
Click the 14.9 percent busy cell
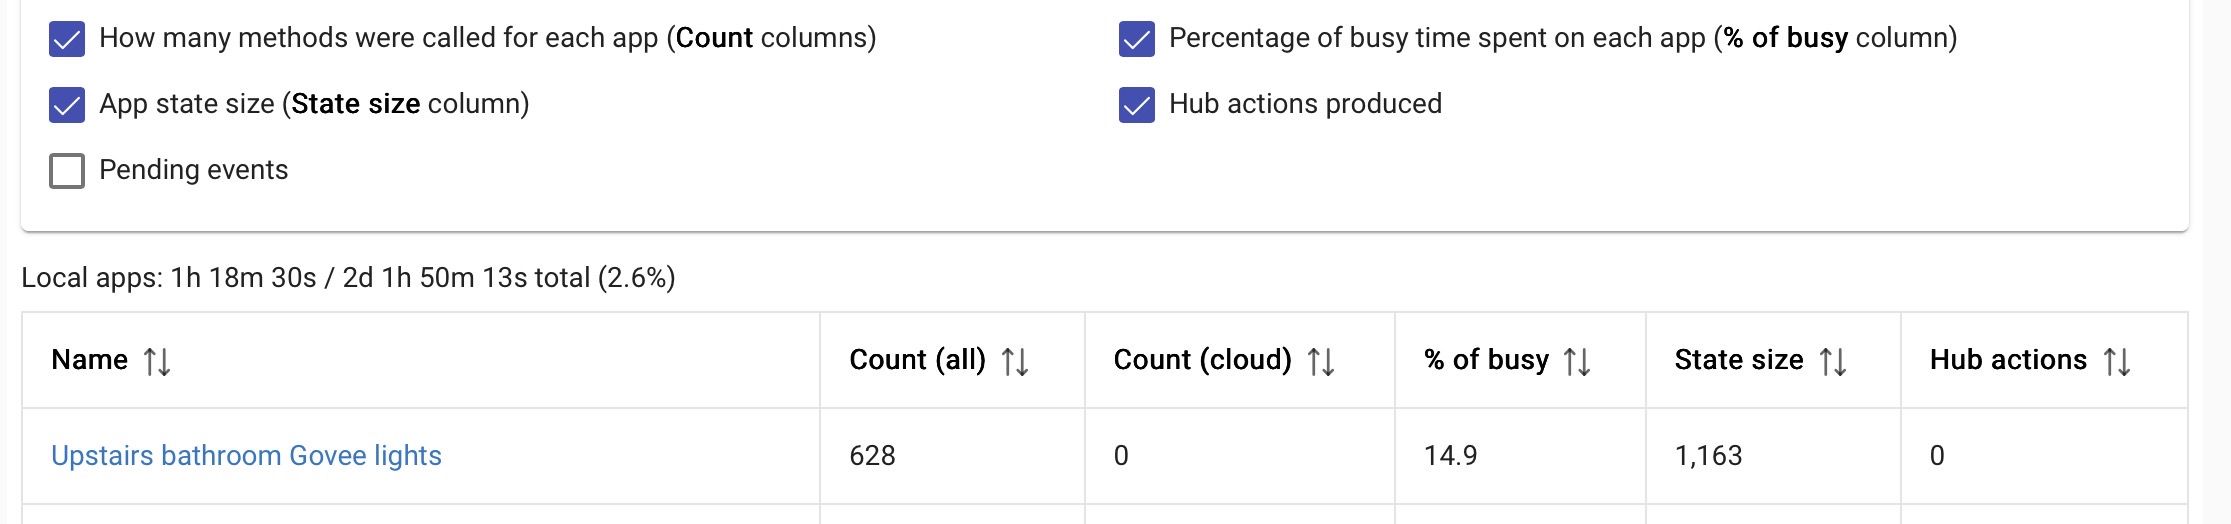(x=1450, y=456)
